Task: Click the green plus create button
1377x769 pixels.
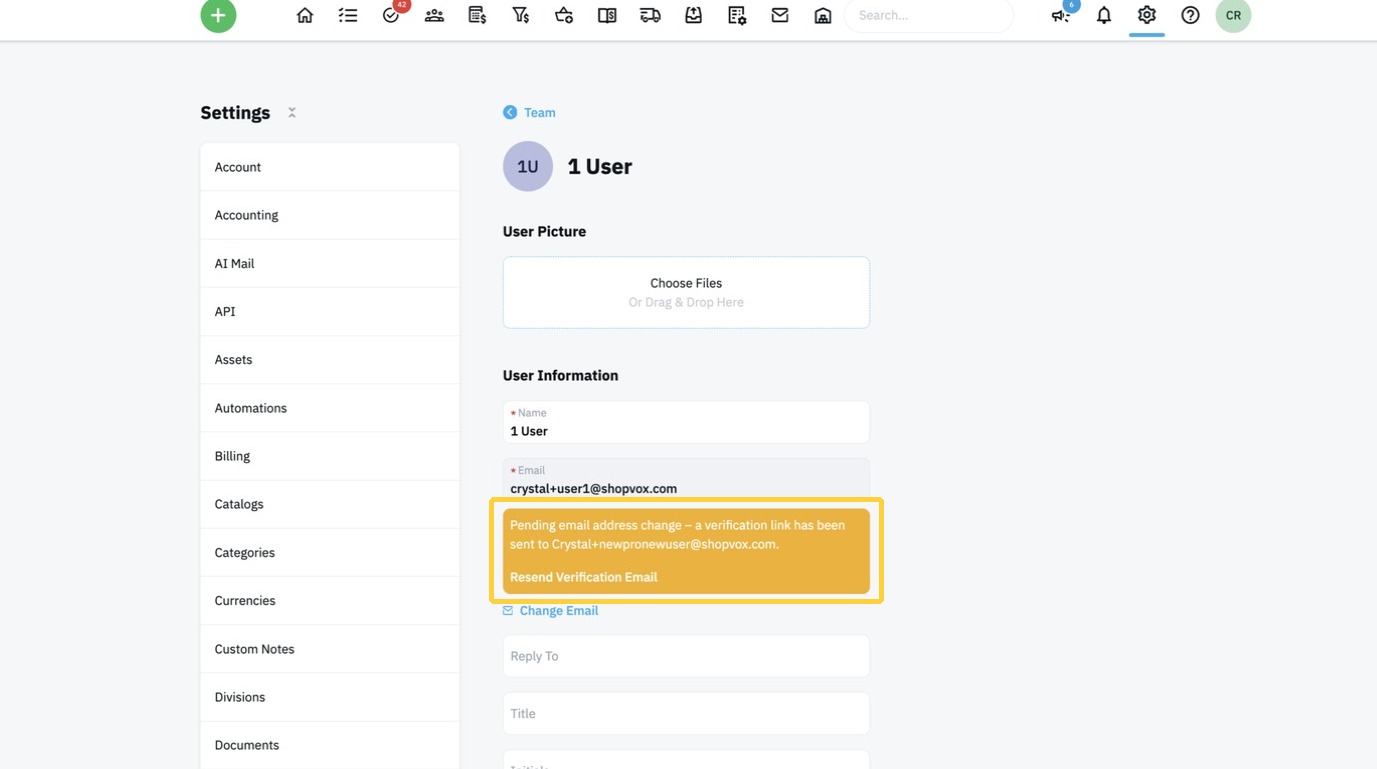Action: [x=218, y=15]
